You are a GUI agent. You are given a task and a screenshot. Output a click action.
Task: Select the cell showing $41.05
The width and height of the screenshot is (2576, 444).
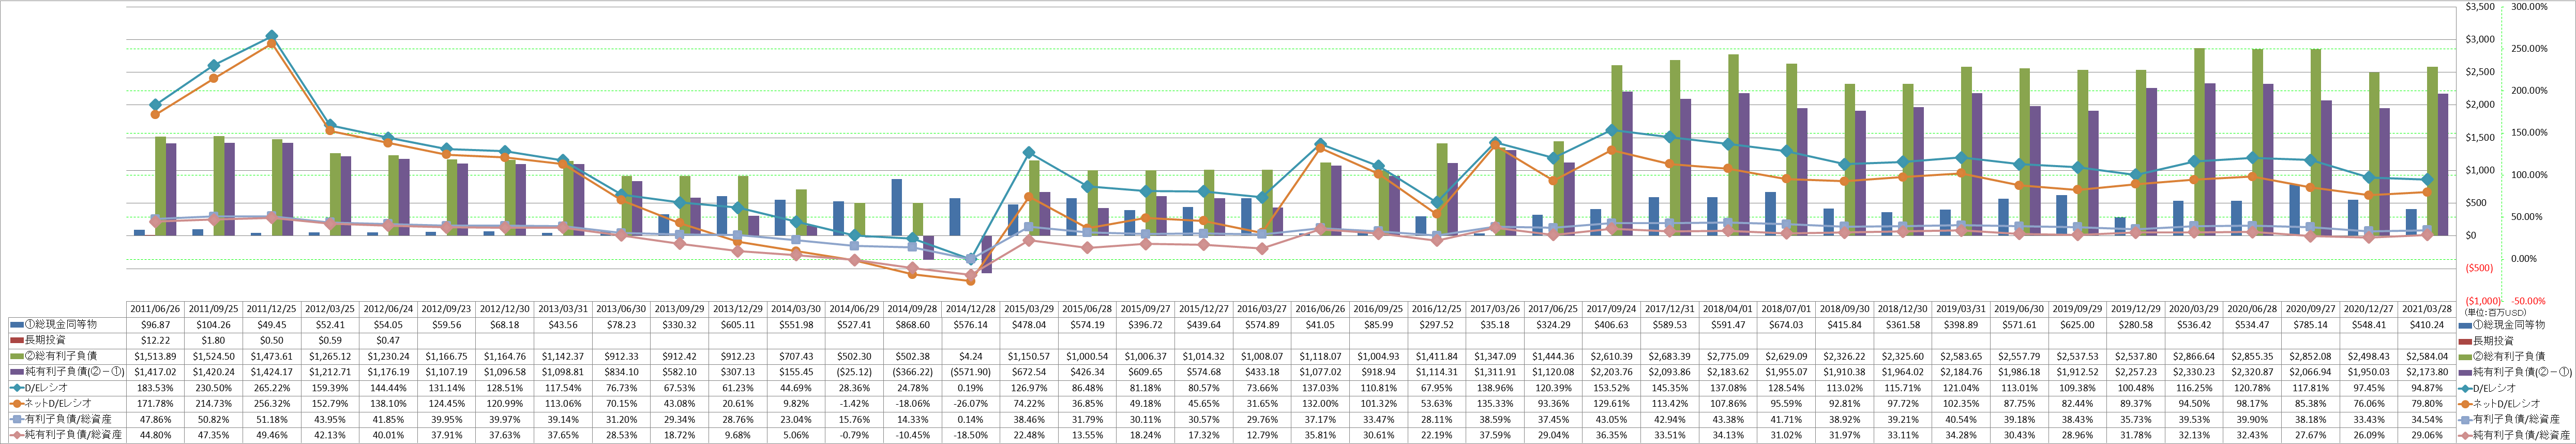click(1319, 325)
